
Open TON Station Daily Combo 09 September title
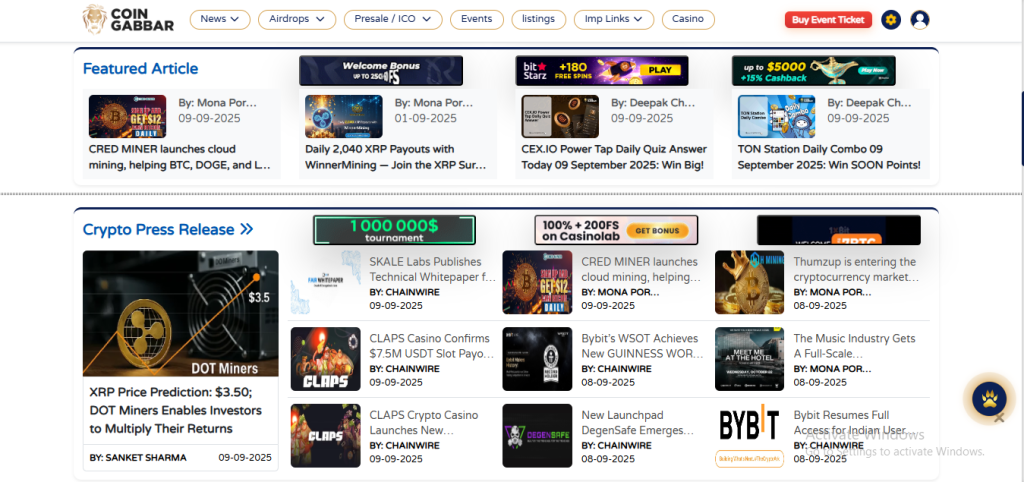(829, 157)
